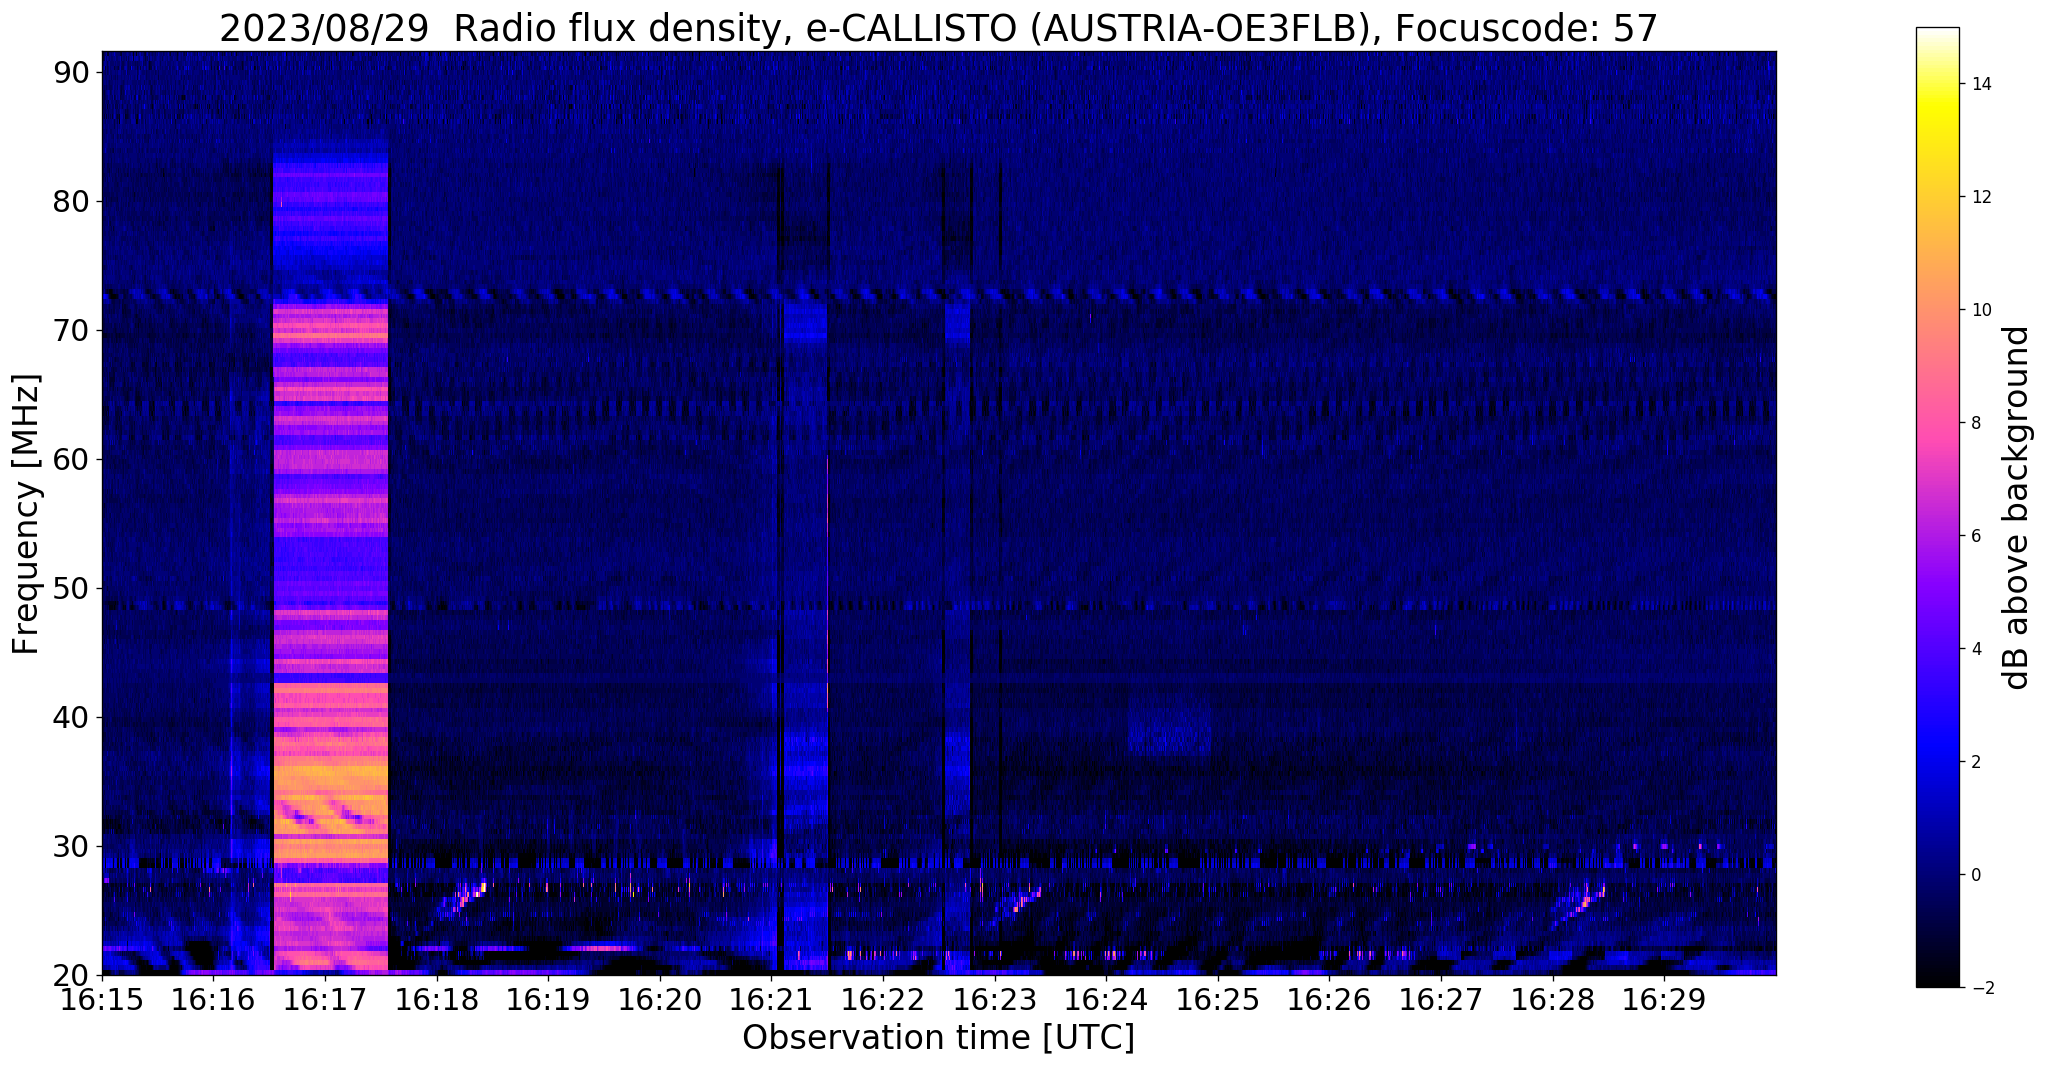The width and height of the screenshot is (2047, 1067).
Task: Click the colorbar gradient strip
Action: (1937, 508)
